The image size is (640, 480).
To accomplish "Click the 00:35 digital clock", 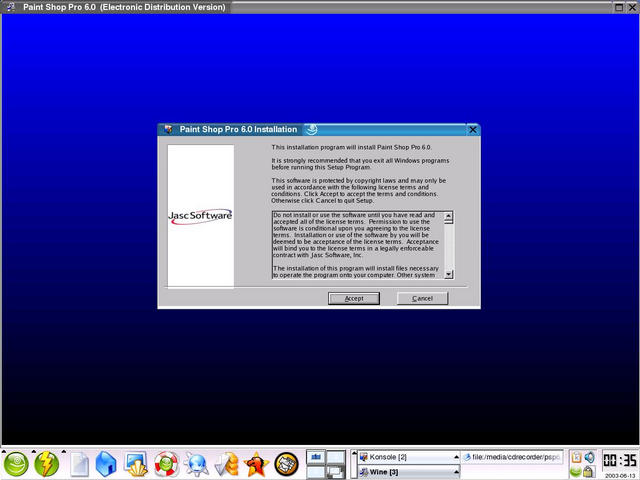I will pyautogui.click(x=619, y=460).
